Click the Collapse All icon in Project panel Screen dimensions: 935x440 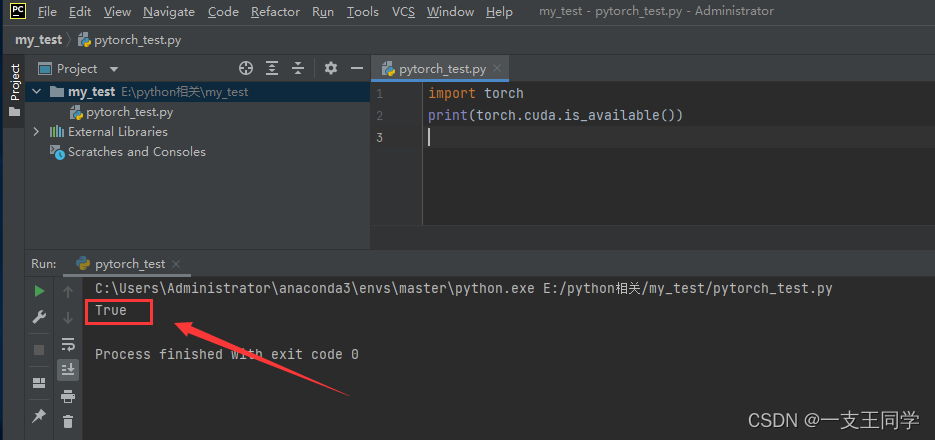tap(298, 68)
